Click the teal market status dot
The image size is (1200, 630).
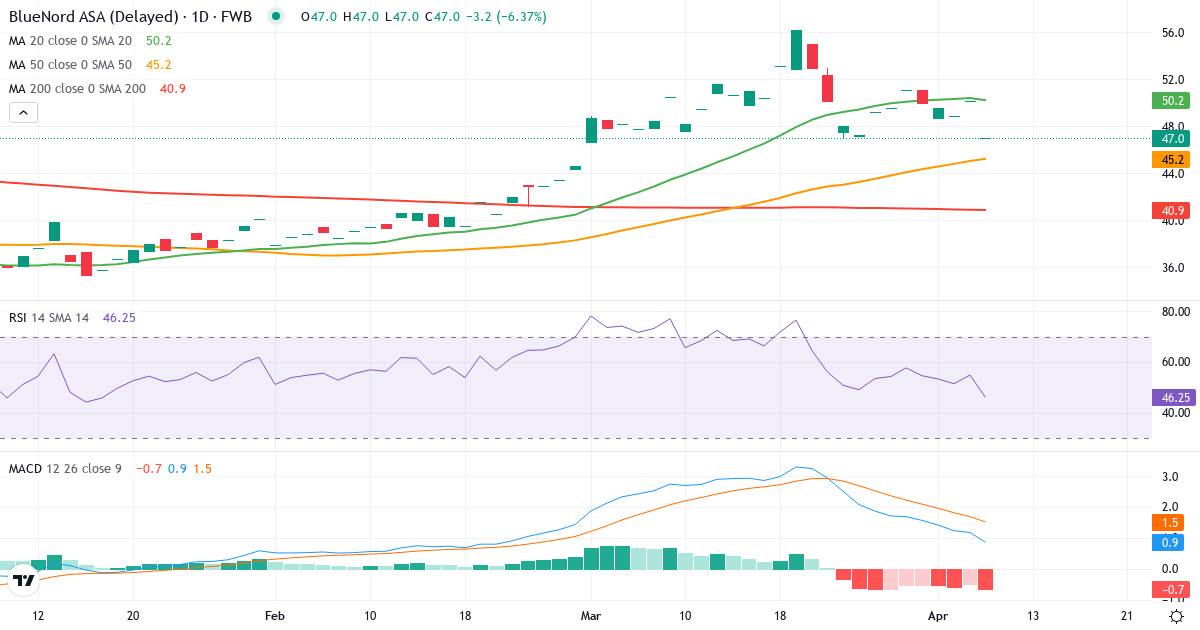click(x=275, y=17)
